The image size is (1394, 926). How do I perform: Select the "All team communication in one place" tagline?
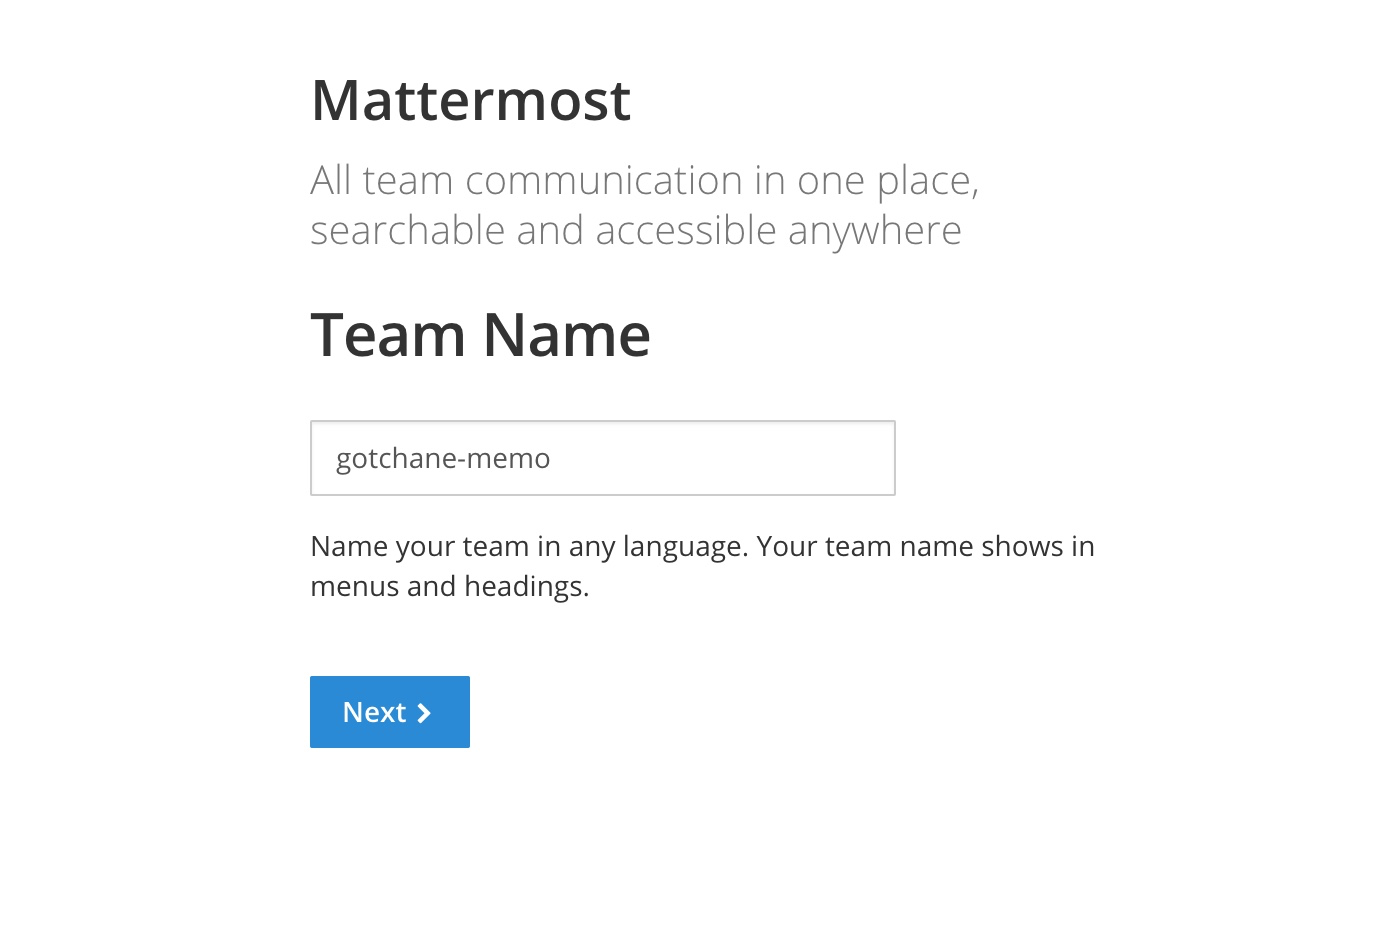tap(645, 205)
